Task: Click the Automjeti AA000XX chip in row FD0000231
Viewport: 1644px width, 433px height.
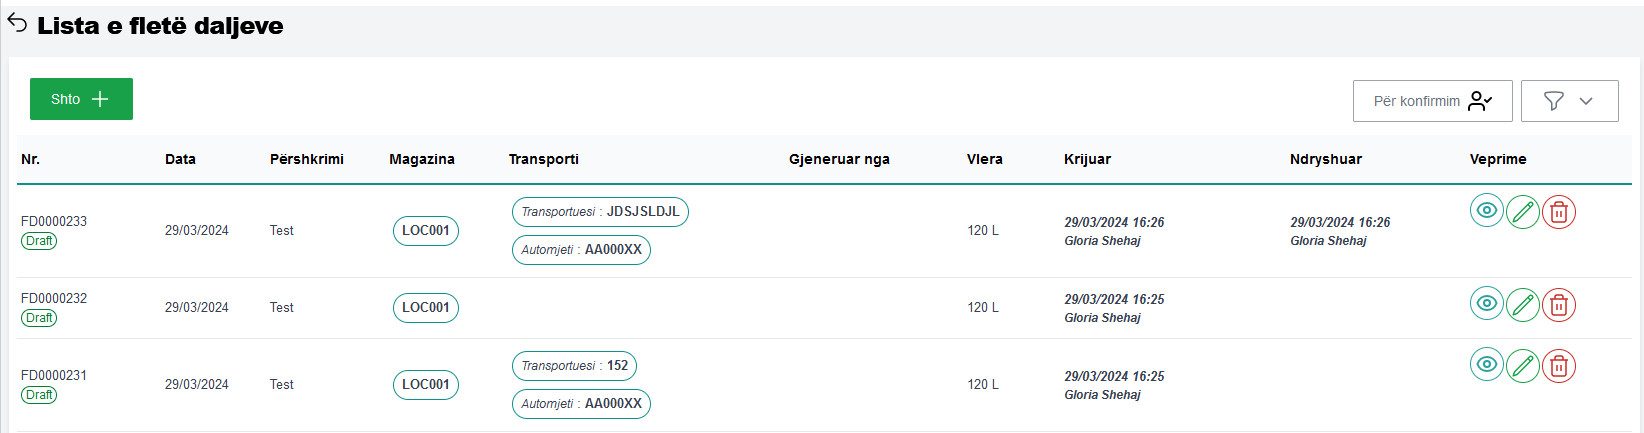Action: click(x=581, y=404)
